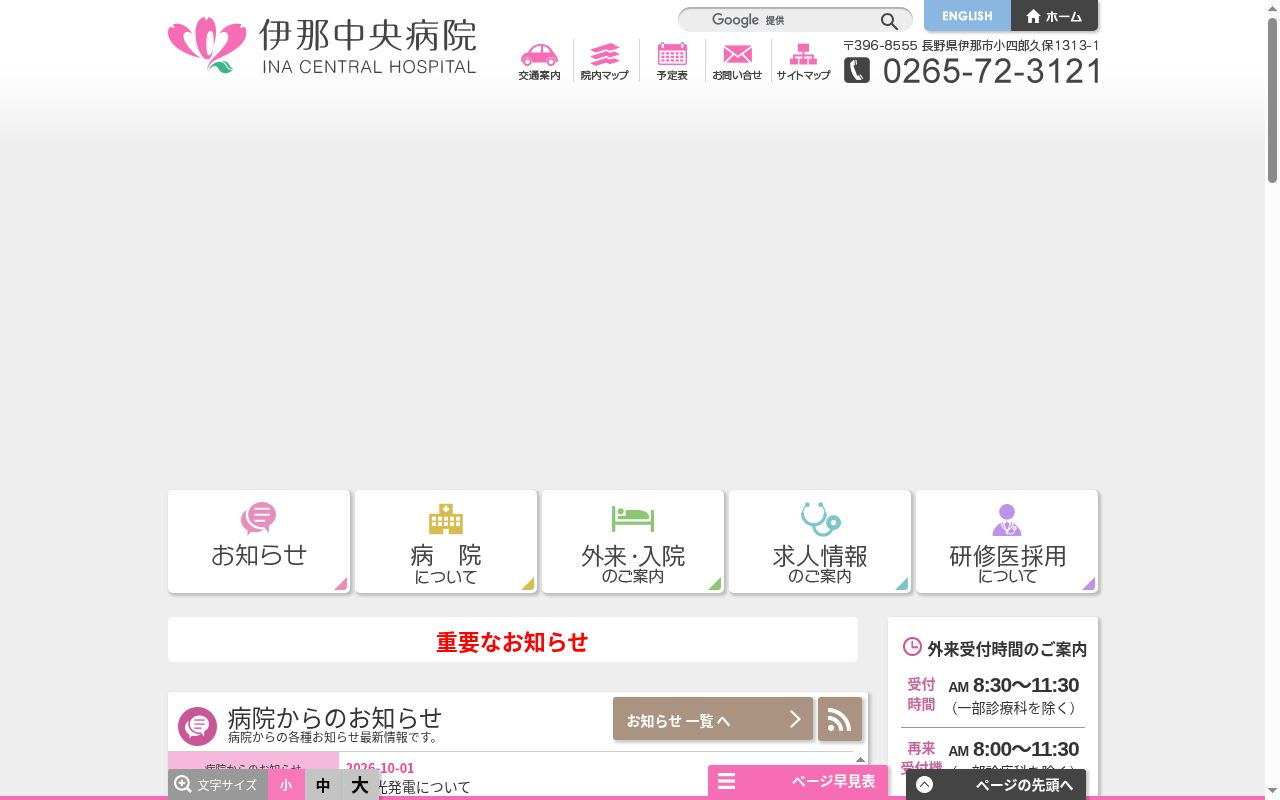
Task: Click the 病院からのお知らせ heading
Action: [x=335, y=717]
